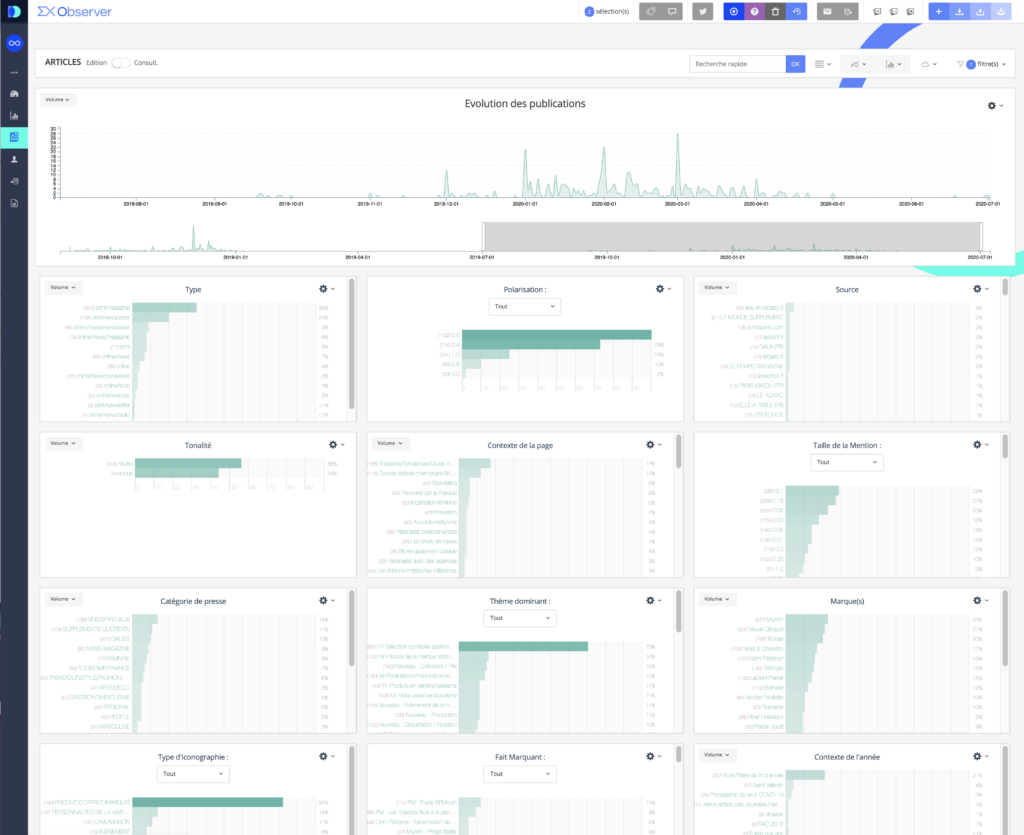Click the OK search button
1024x835 pixels.
[x=796, y=64]
